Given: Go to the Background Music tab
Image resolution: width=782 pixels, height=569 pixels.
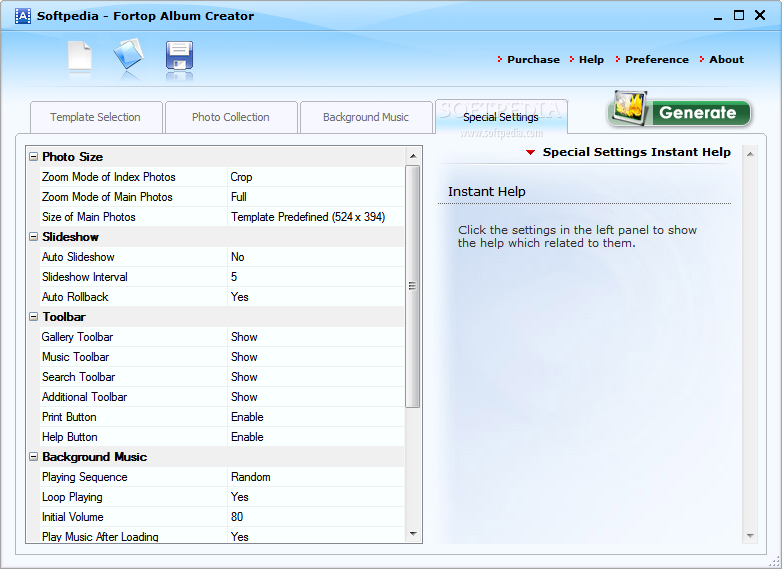Looking at the screenshot, I should pos(366,117).
